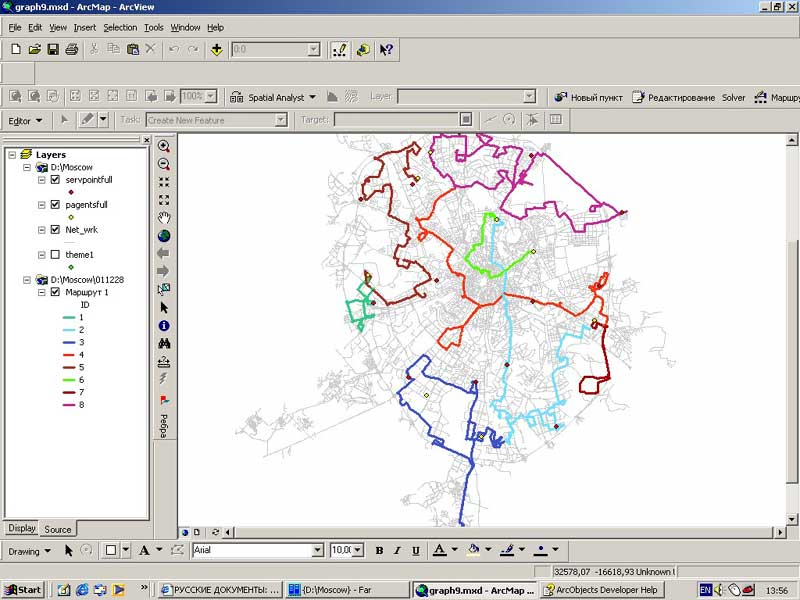Enable the theme1 layer checkbox
Viewport: 800px width, 600px height.
(x=55, y=255)
